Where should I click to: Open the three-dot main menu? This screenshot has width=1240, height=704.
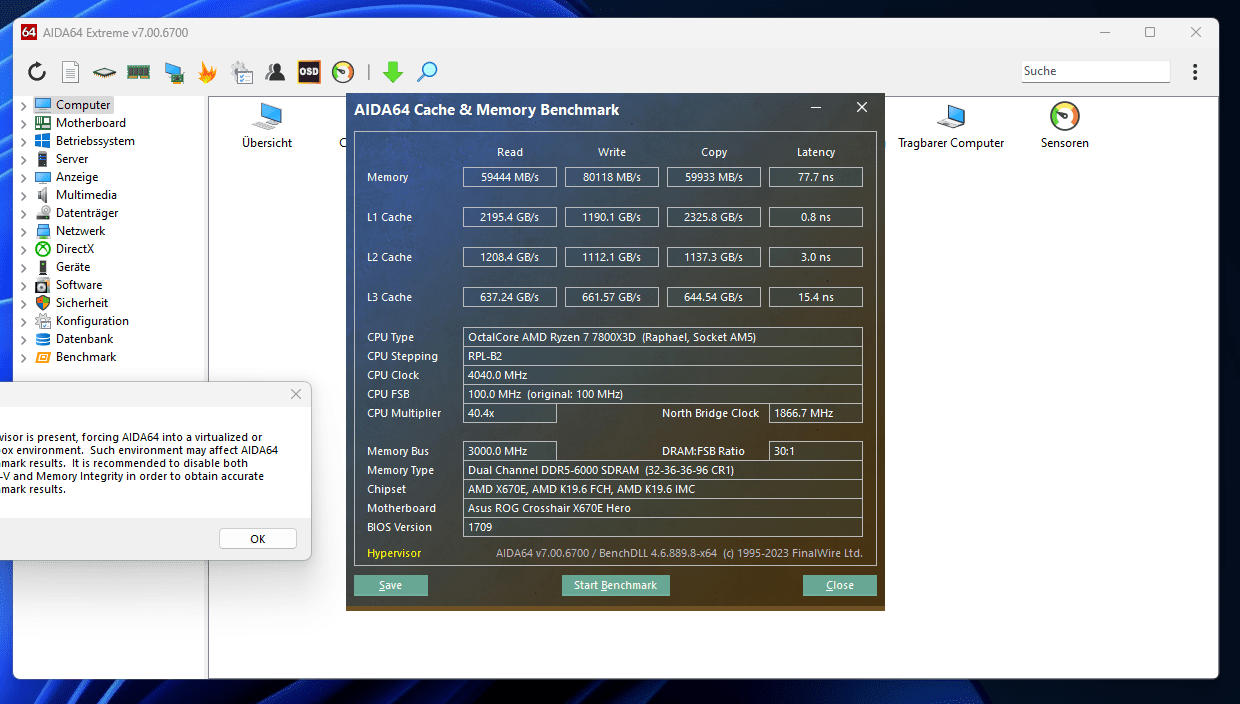pos(1195,72)
